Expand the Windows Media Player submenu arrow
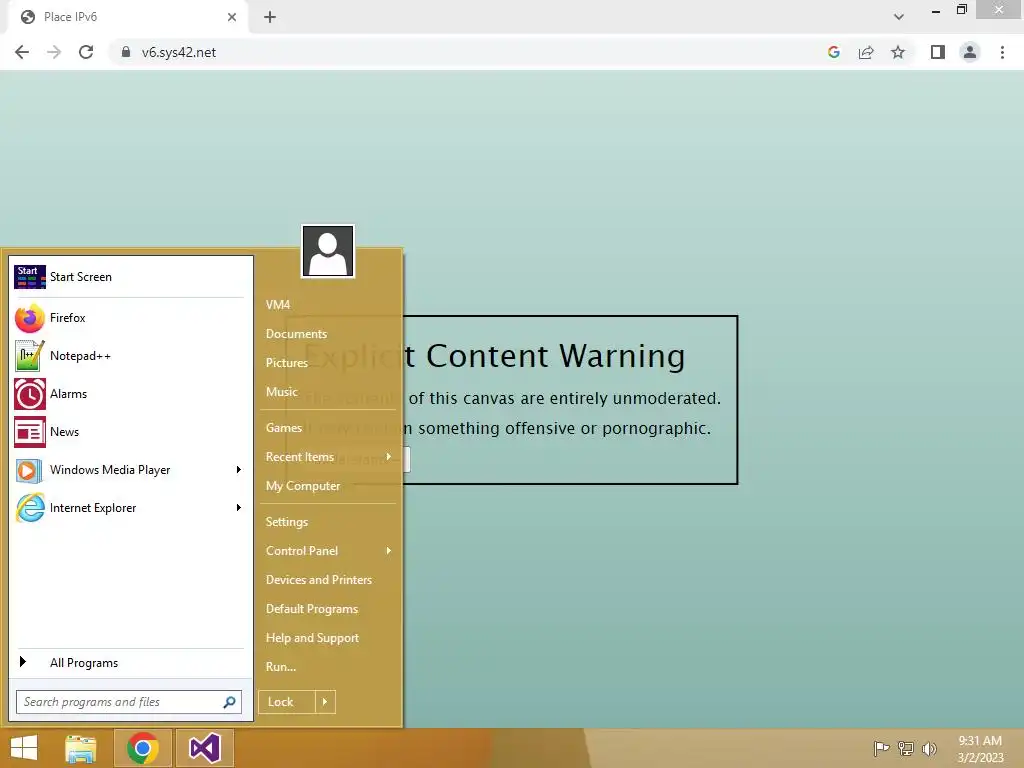Screen dimensions: 1024x768 tap(238, 470)
